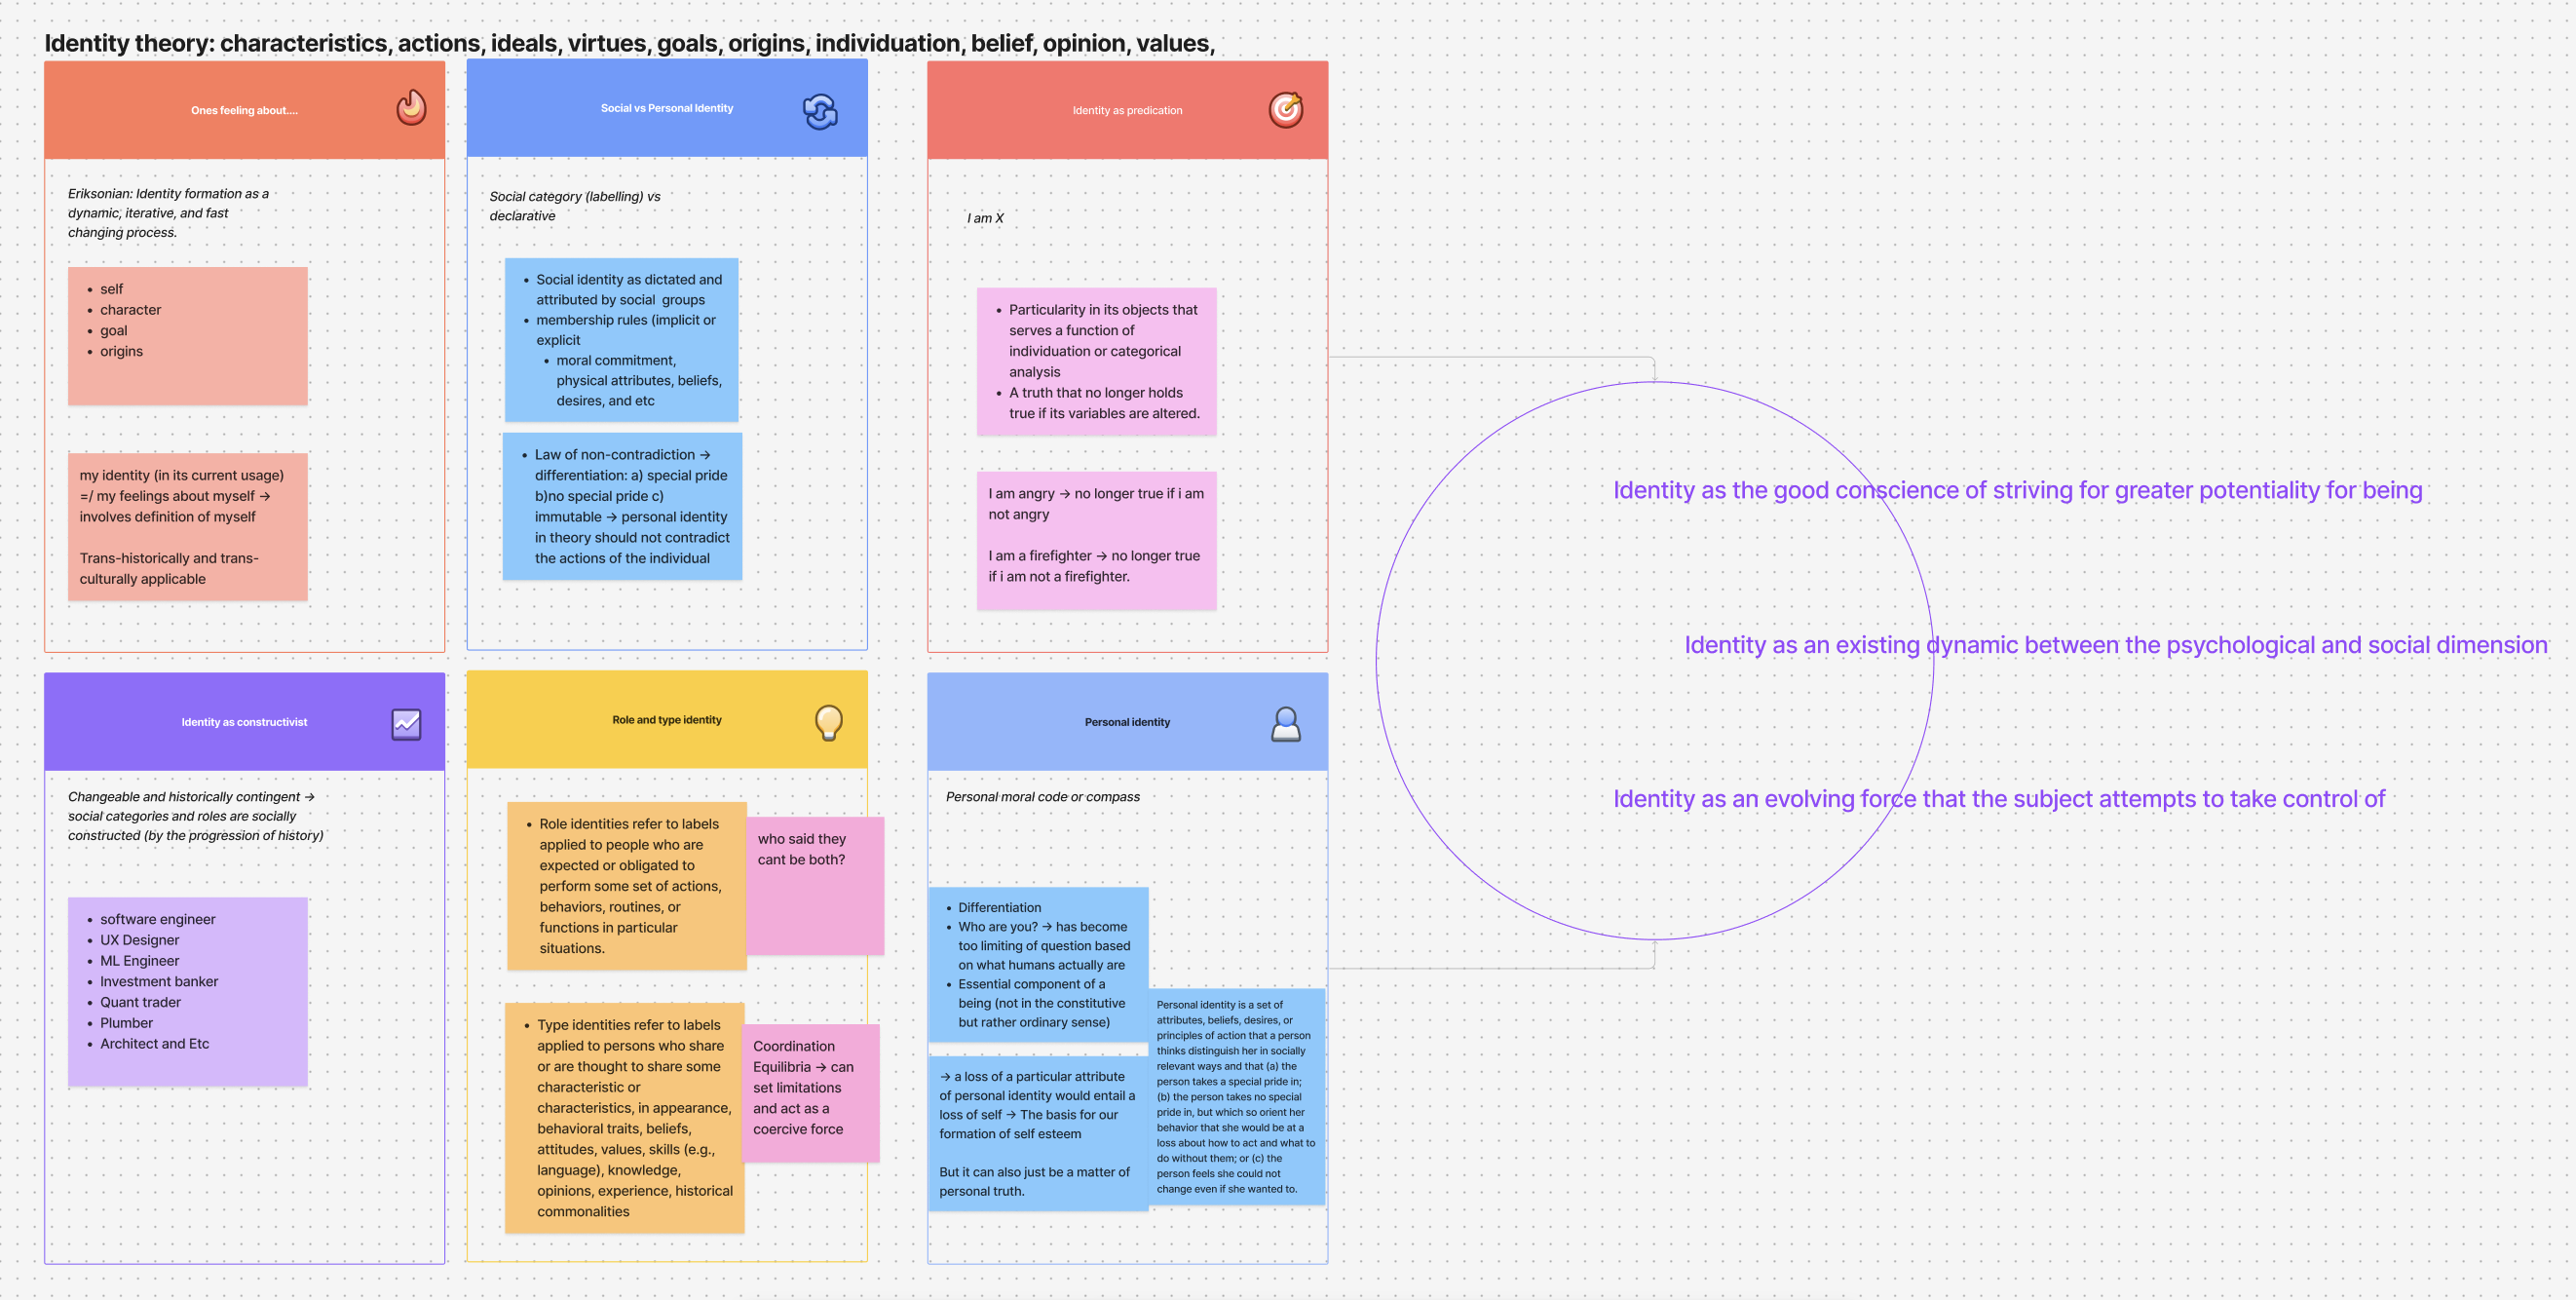
Task: Click text 'Identity as the good conscience of striving'
Action: [x=2017, y=491]
